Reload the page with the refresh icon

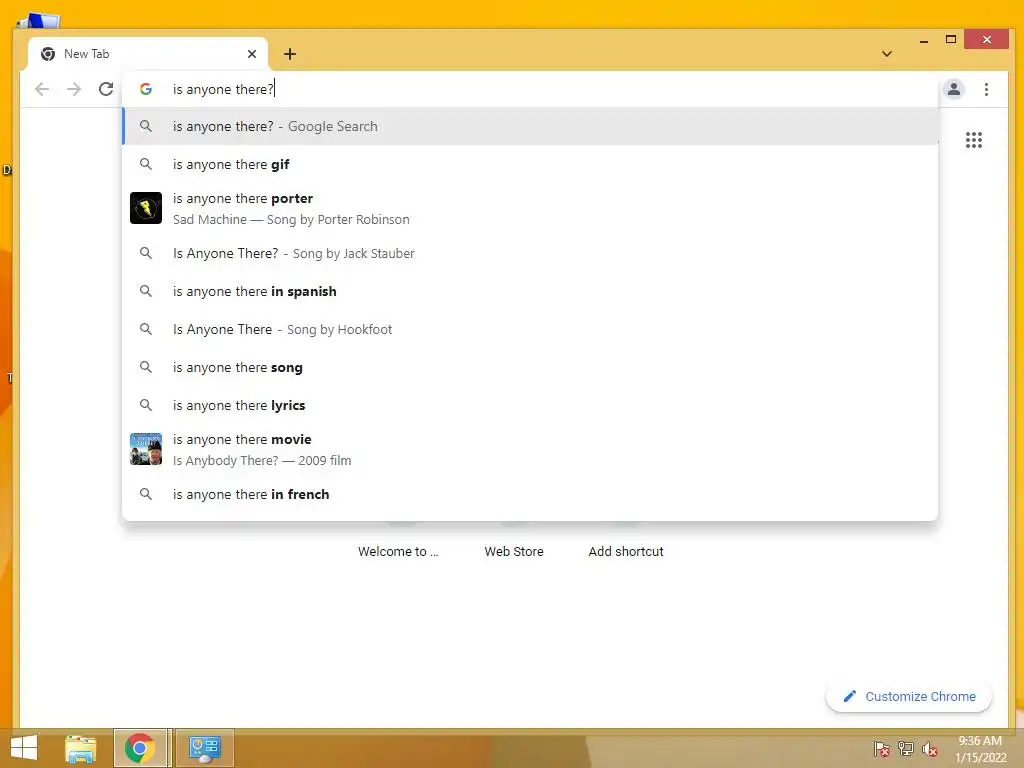click(x=106, y=89)
